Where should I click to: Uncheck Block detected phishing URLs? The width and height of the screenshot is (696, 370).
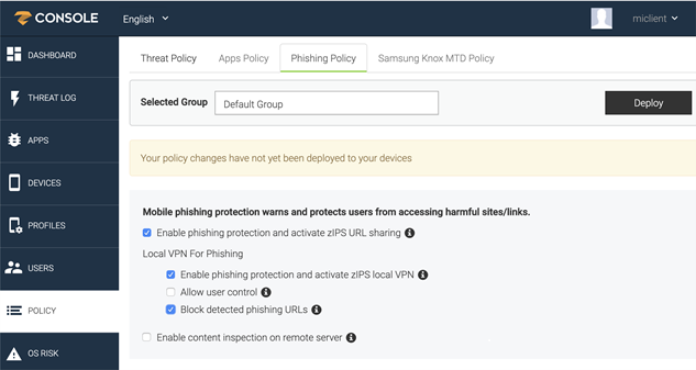point(170,309)
